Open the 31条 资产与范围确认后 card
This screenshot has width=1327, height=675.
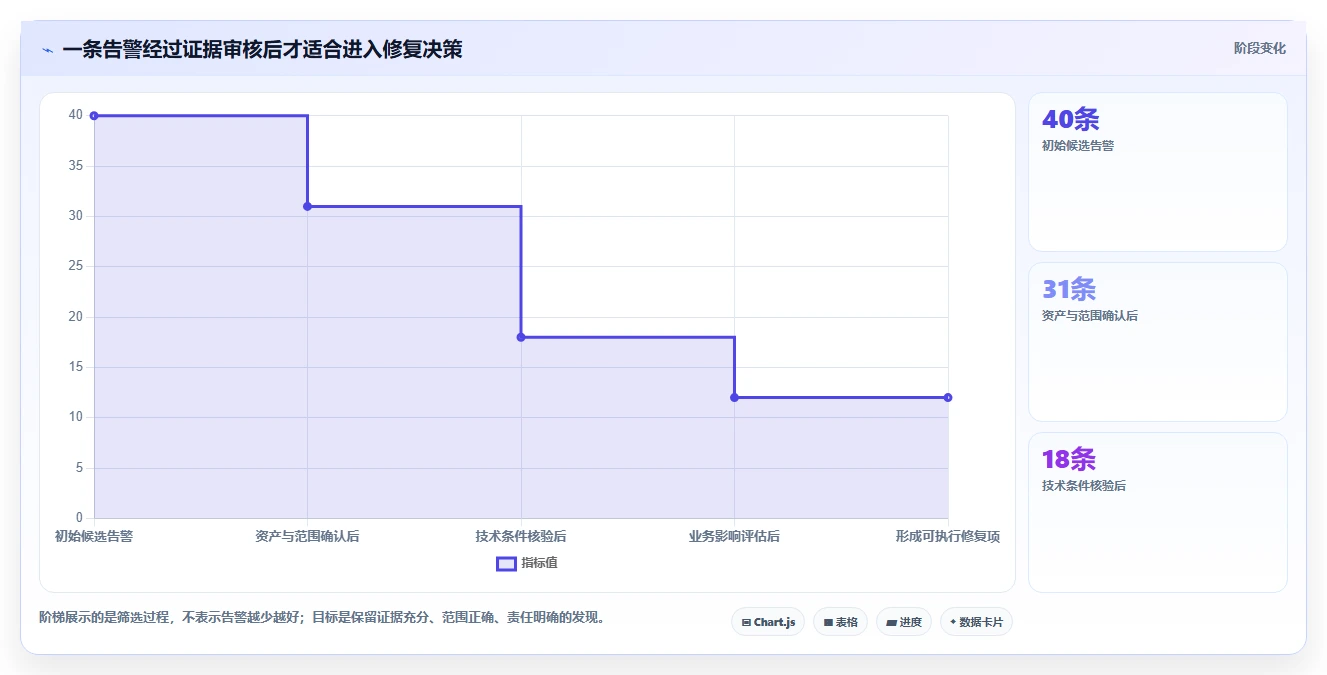click(x=1157, y=342)
